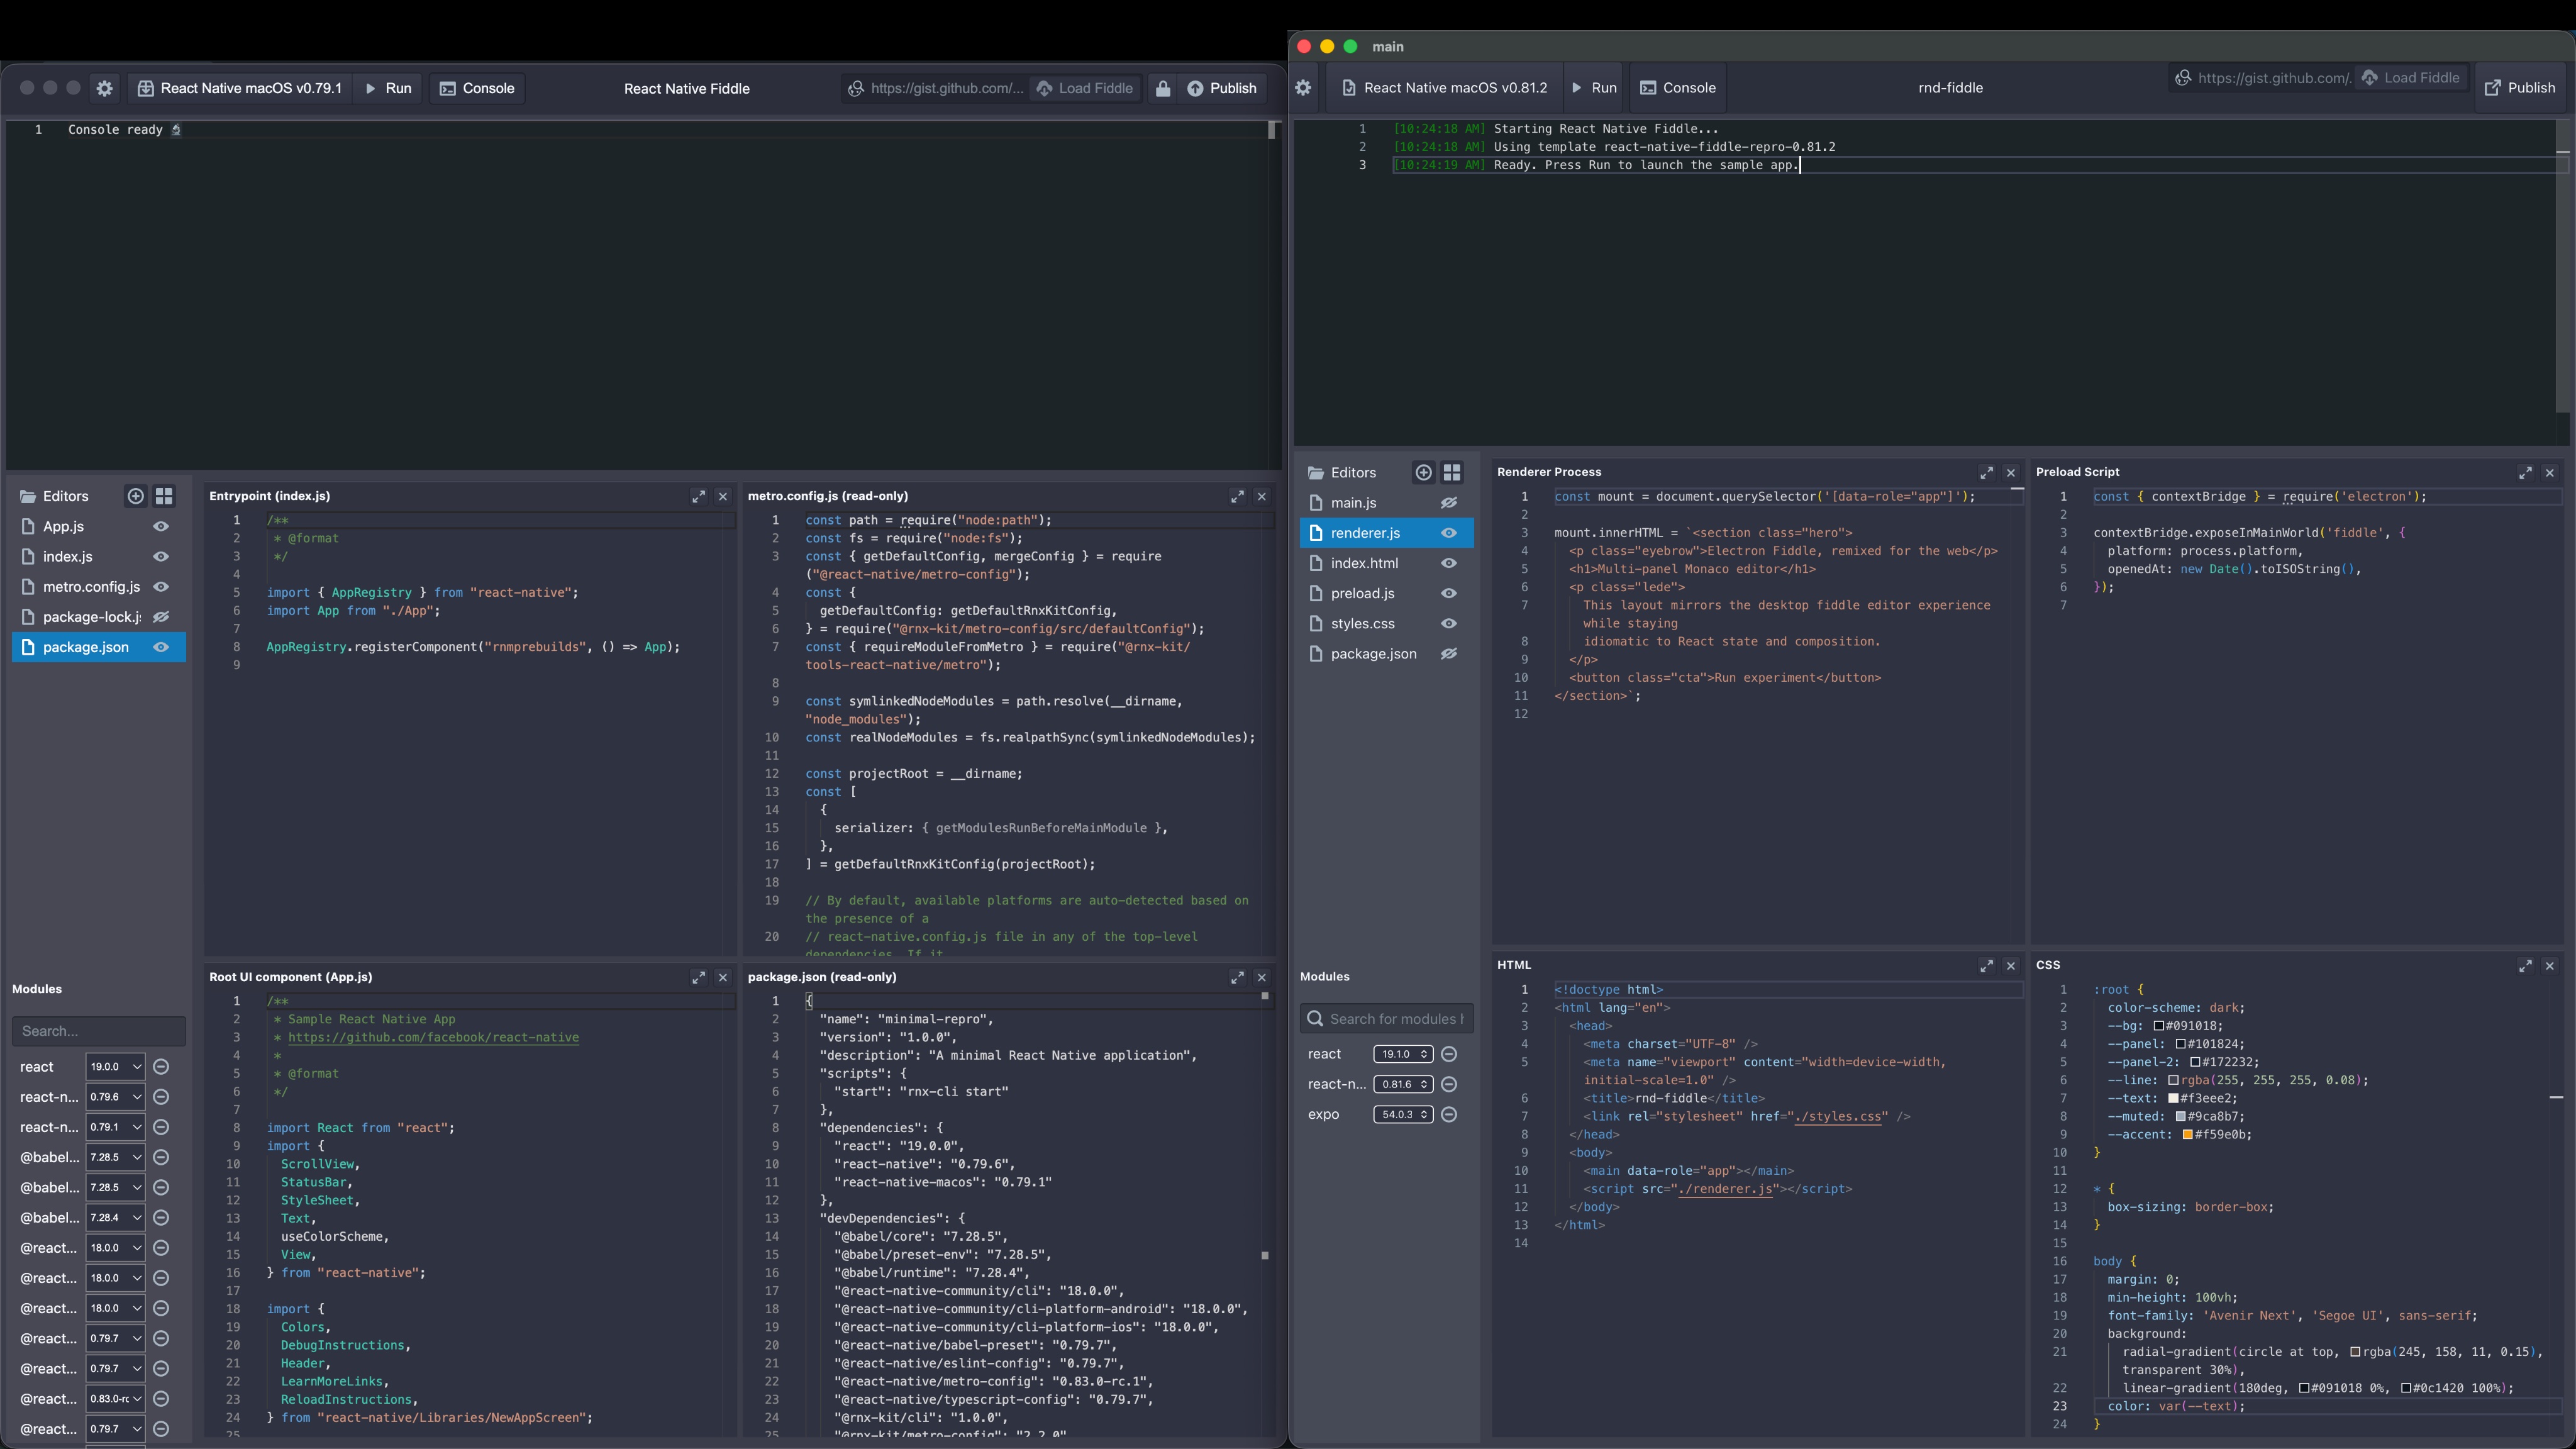Screen dimensions: 2576x1449
Task: Hide the styles.css editor
Action: [x=1449, y=623]
